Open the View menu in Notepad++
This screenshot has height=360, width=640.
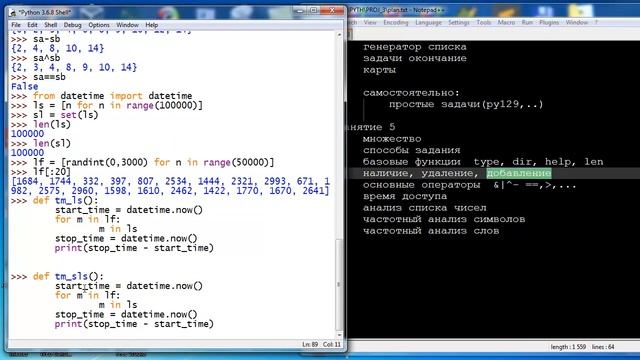[370, 22]
